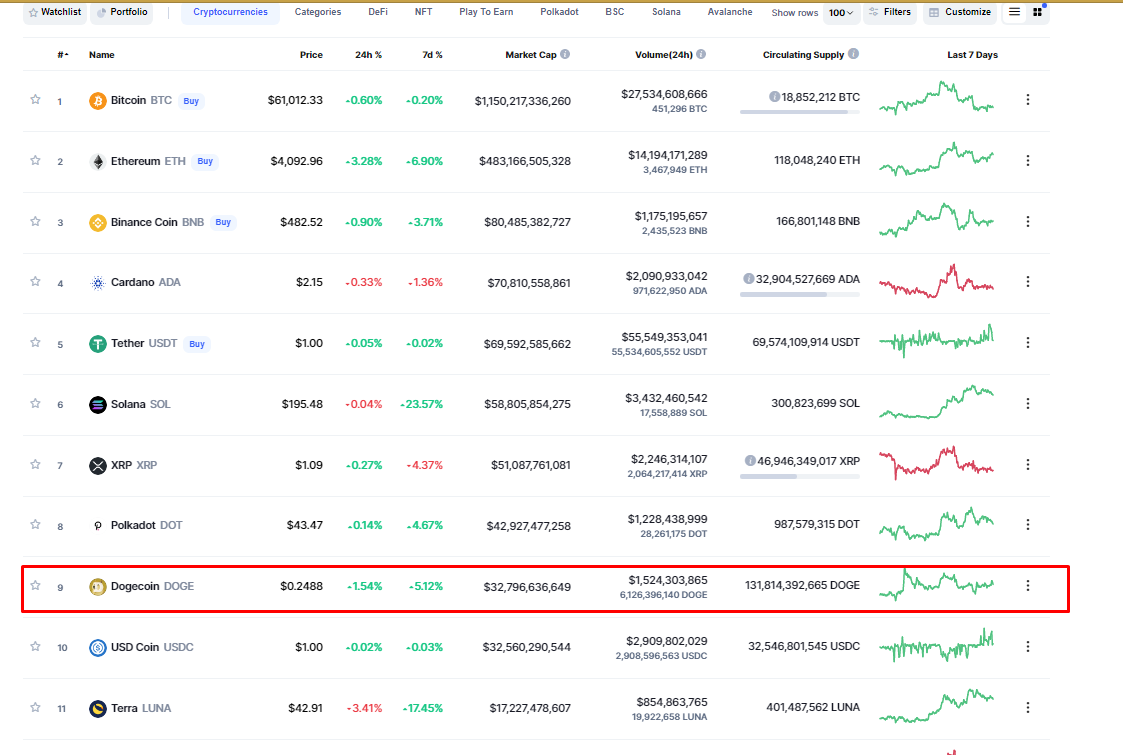Open Binance Coin row options menu

coord(1028,221)
